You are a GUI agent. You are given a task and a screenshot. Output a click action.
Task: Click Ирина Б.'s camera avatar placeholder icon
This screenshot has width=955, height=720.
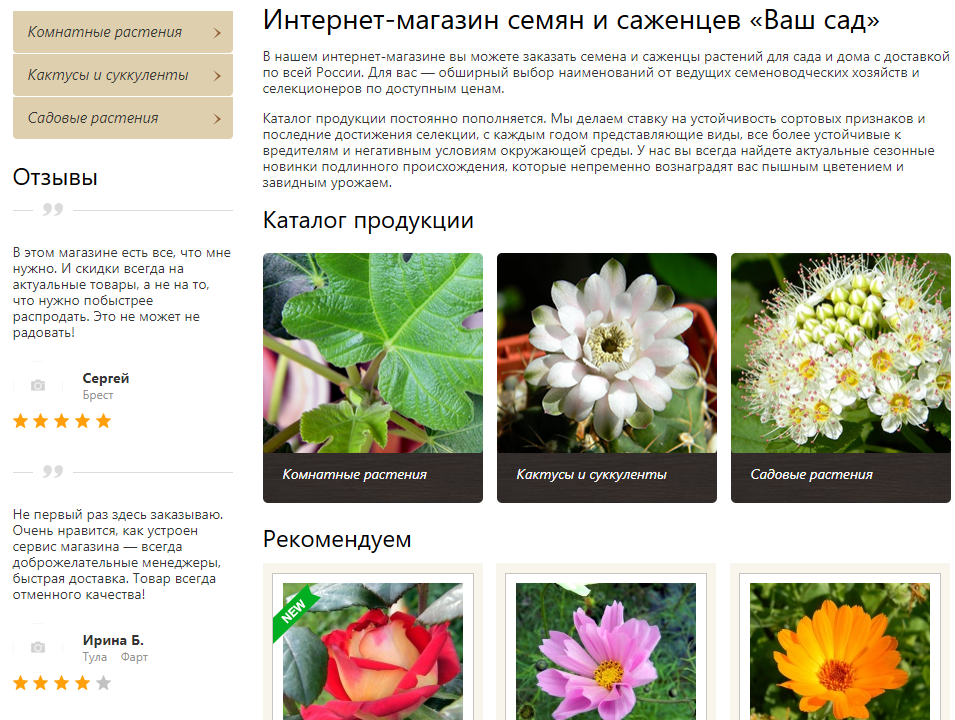(x=38, y=648)
